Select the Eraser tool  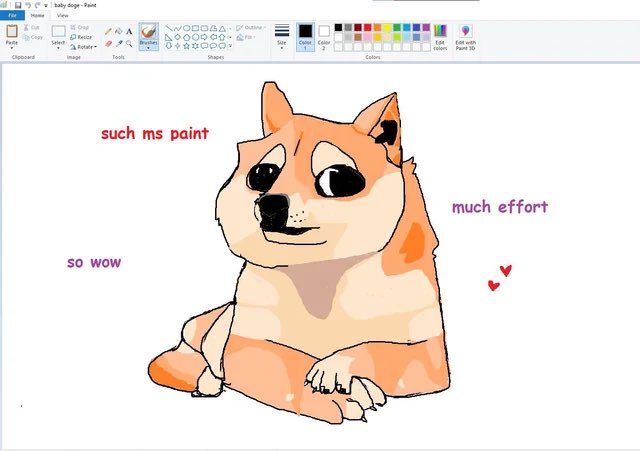pyautogui.click(x=108, y=43)
